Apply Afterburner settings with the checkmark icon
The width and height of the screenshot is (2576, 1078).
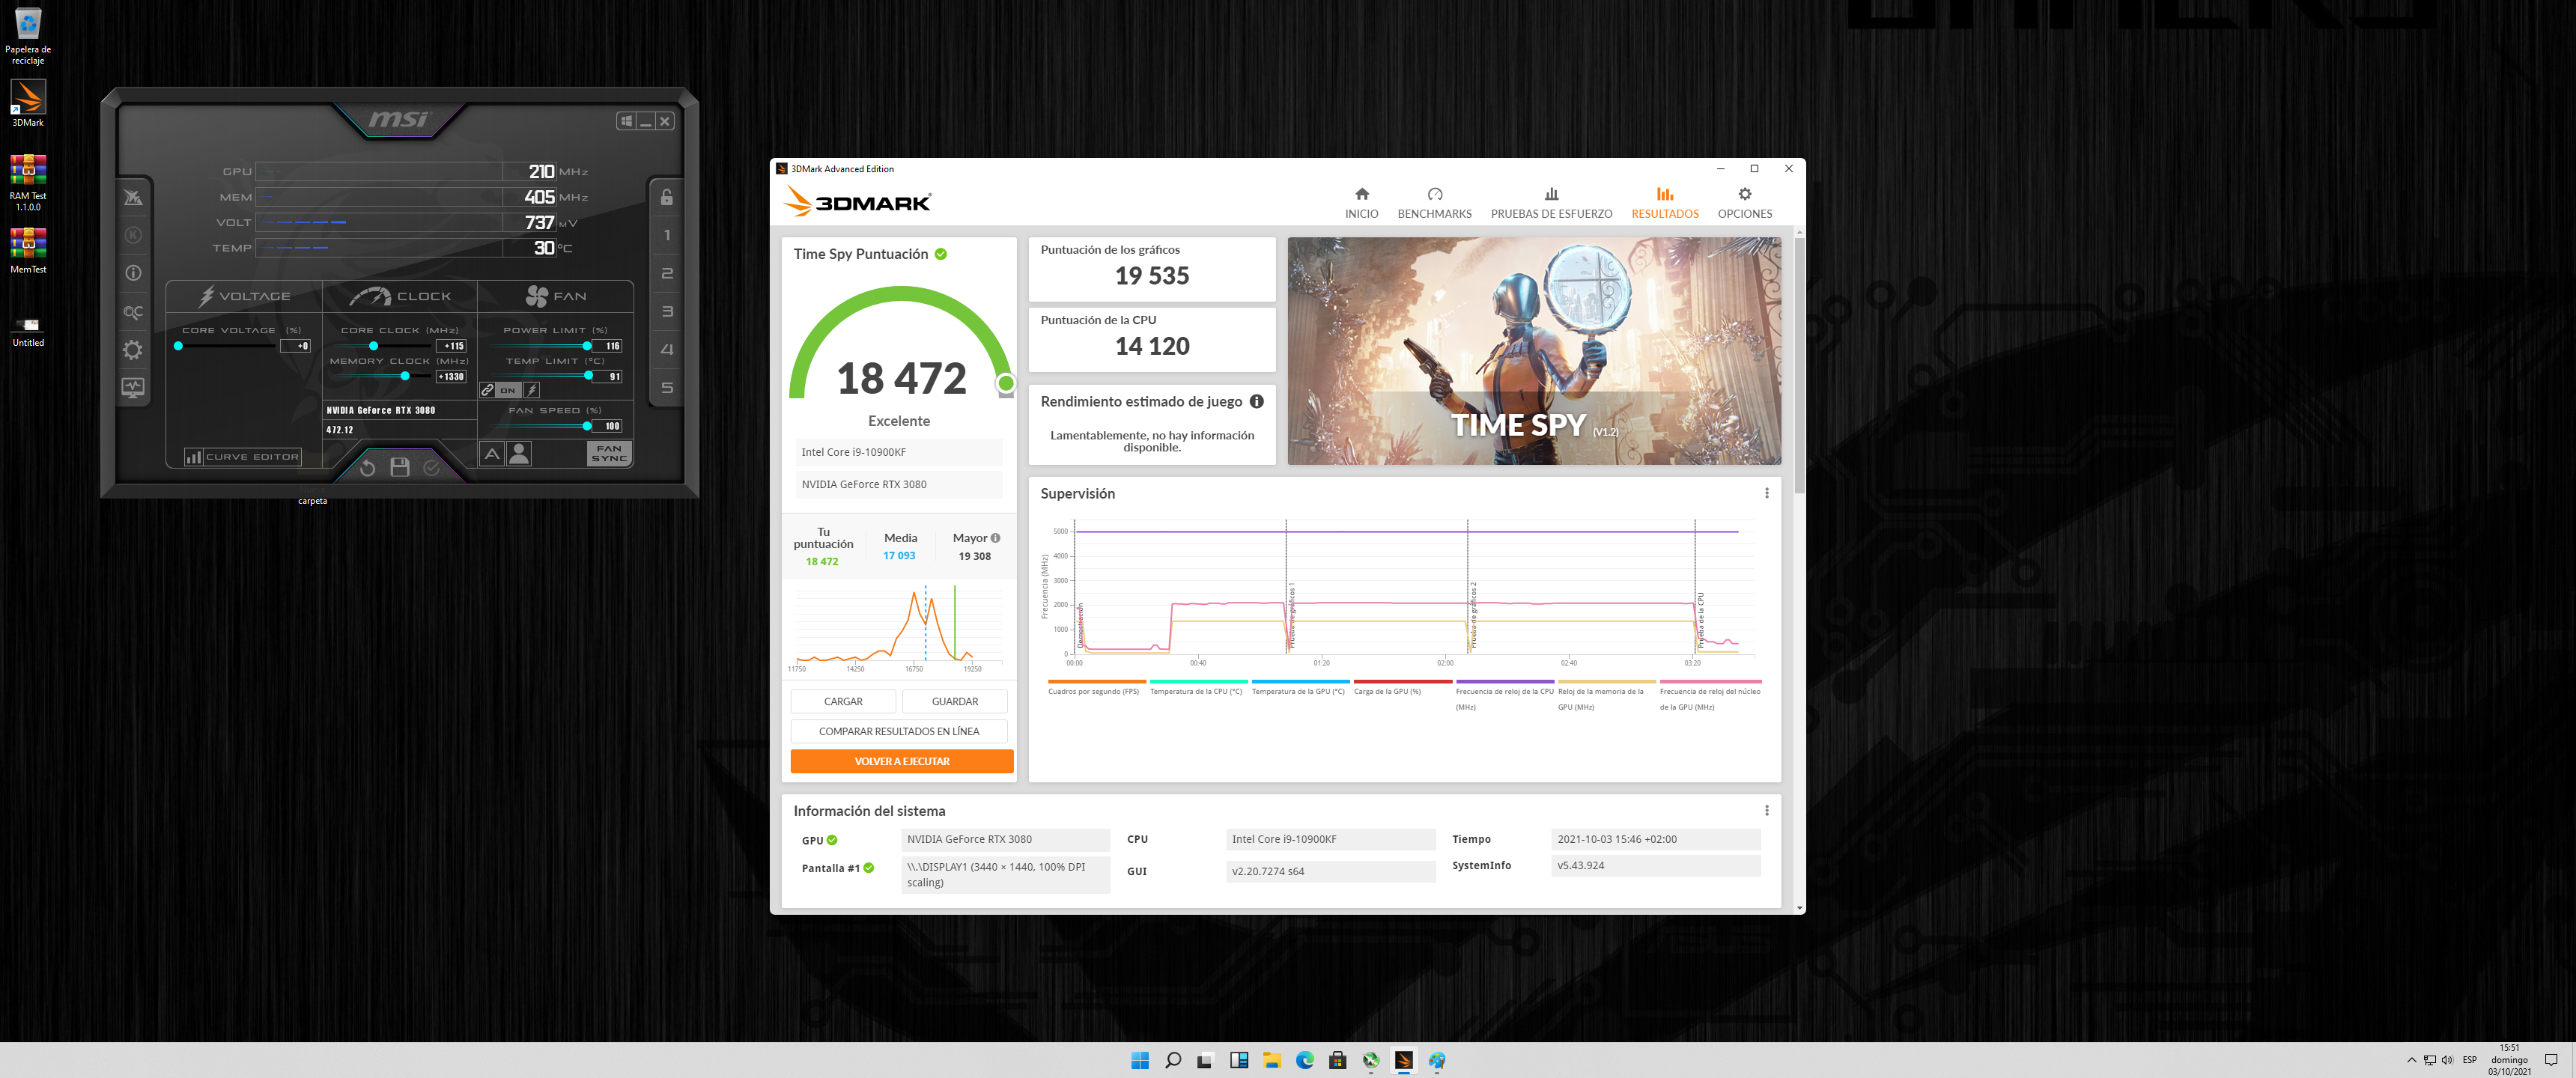pyautogui.click(x=432, y=467)
